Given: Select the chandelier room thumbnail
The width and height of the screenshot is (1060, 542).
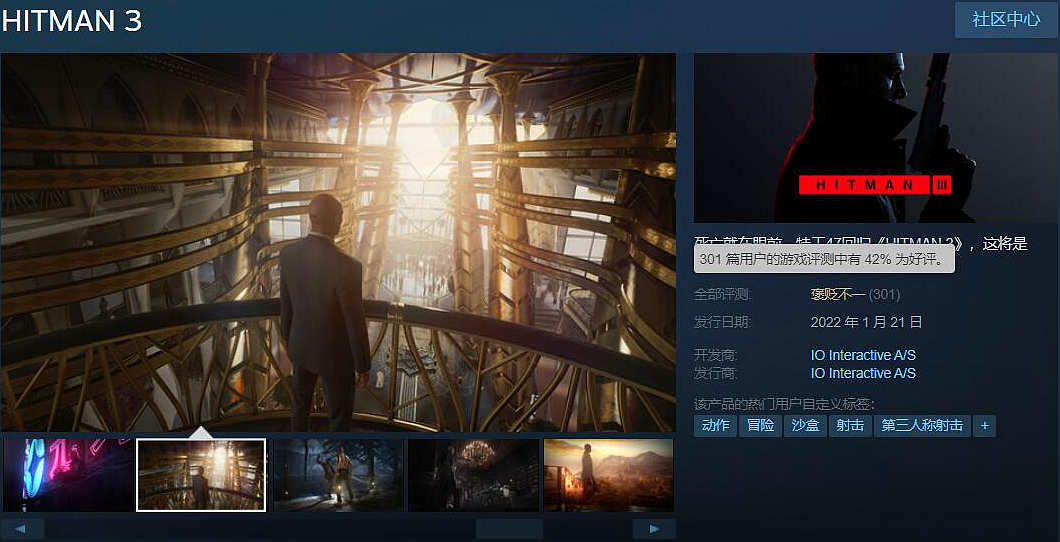Looking at the screenshot, I should (473, 475).
